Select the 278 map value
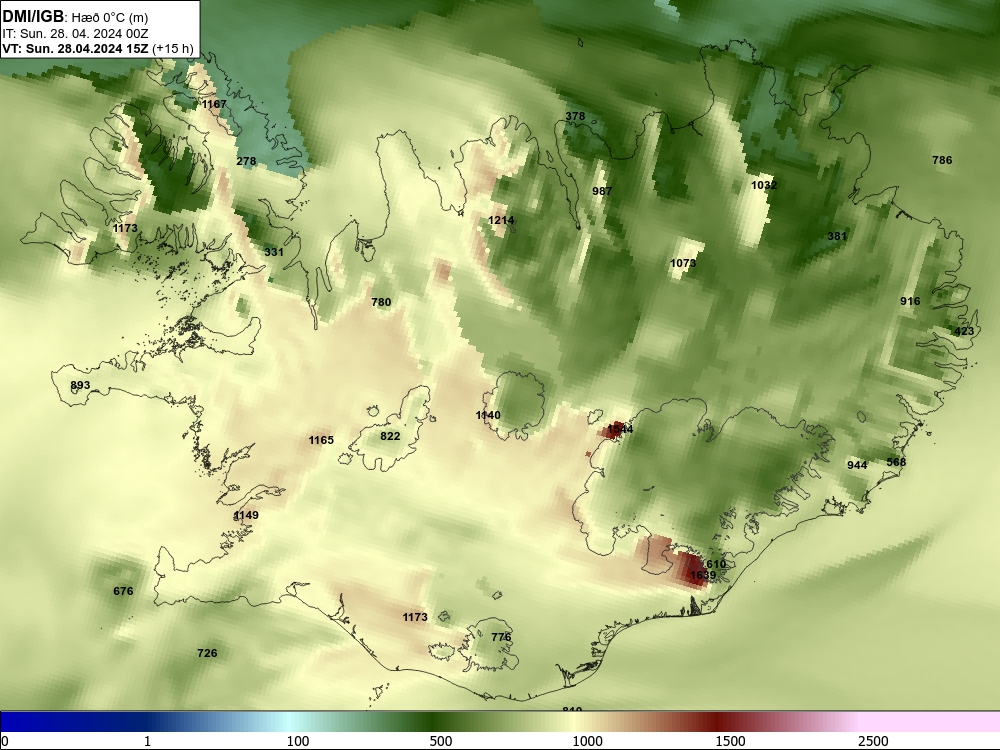The height and width of the screenshot is (750, 1000). 246,161
